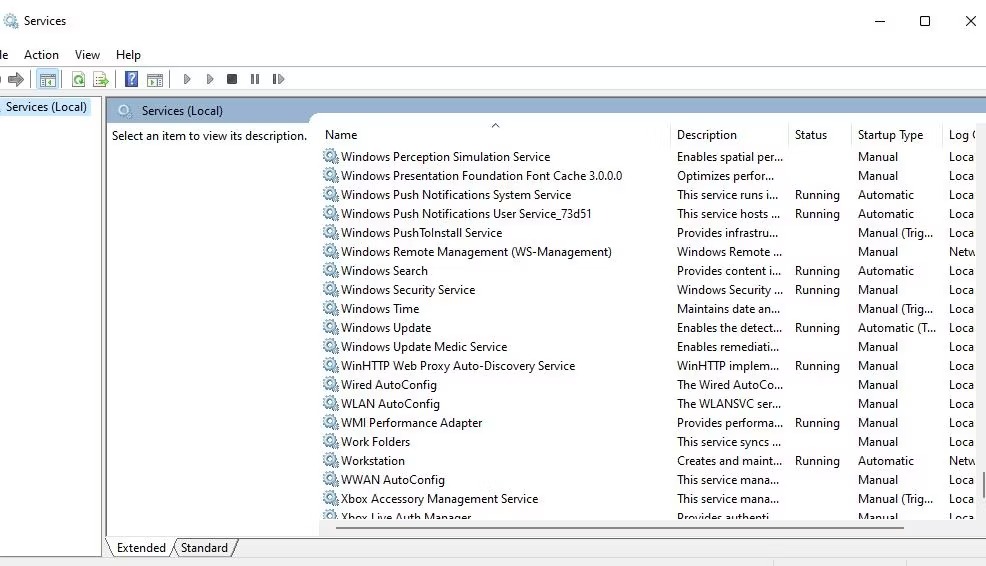Click gear icon of Wired AutoConfig service
Viewport: 986px width, 566px height.
pos(331,385)
